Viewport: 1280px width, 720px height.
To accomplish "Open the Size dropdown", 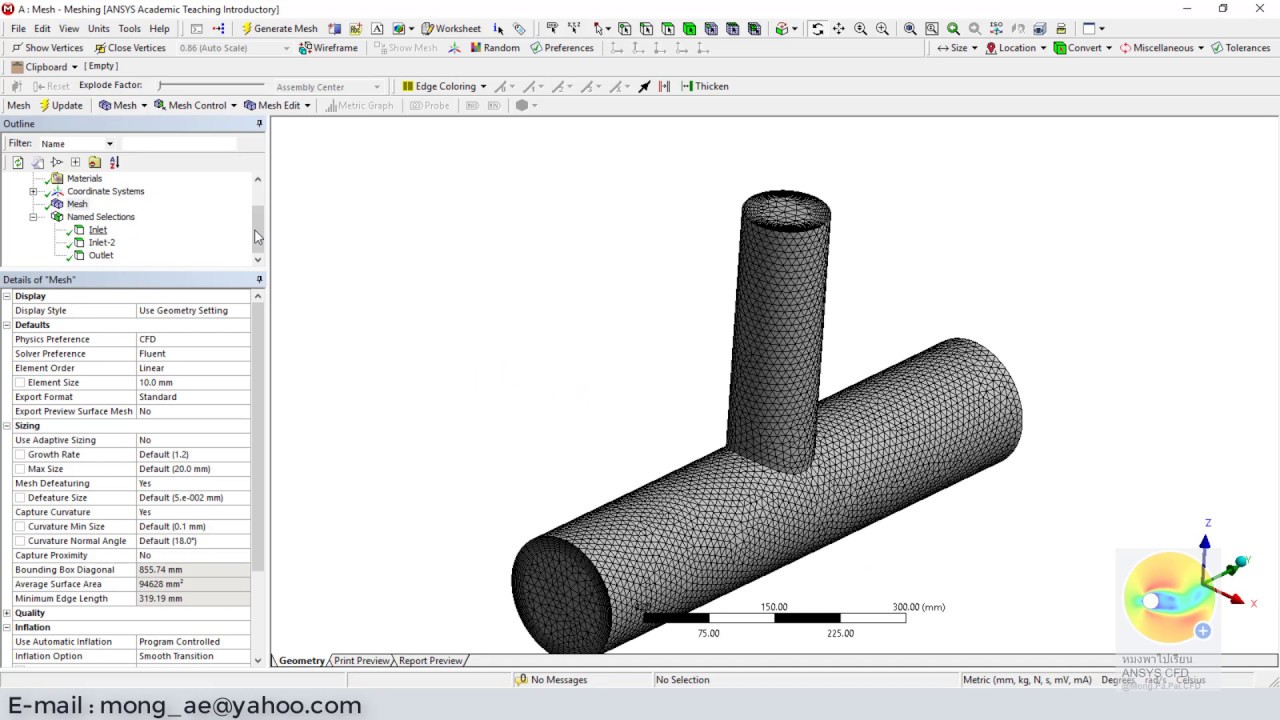I will tap(957, 47).
